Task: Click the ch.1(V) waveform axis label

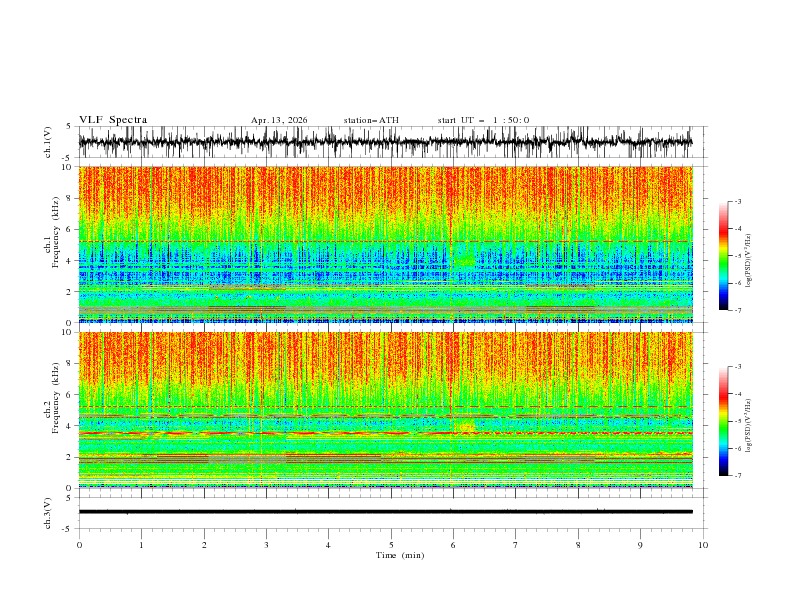Action: (x=48, y=142)
